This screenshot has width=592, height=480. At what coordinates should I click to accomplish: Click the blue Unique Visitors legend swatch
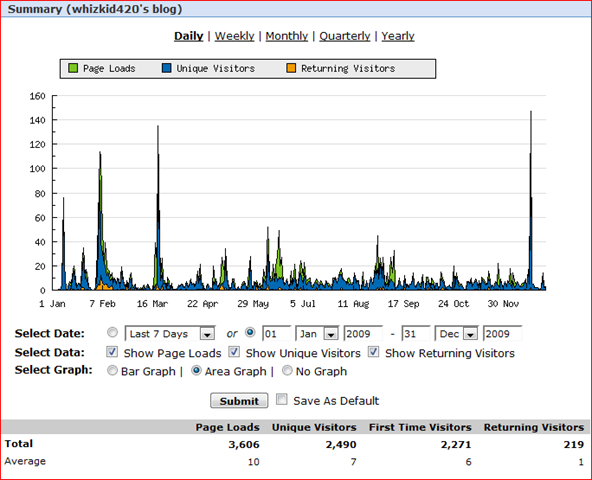click(166, 68)
